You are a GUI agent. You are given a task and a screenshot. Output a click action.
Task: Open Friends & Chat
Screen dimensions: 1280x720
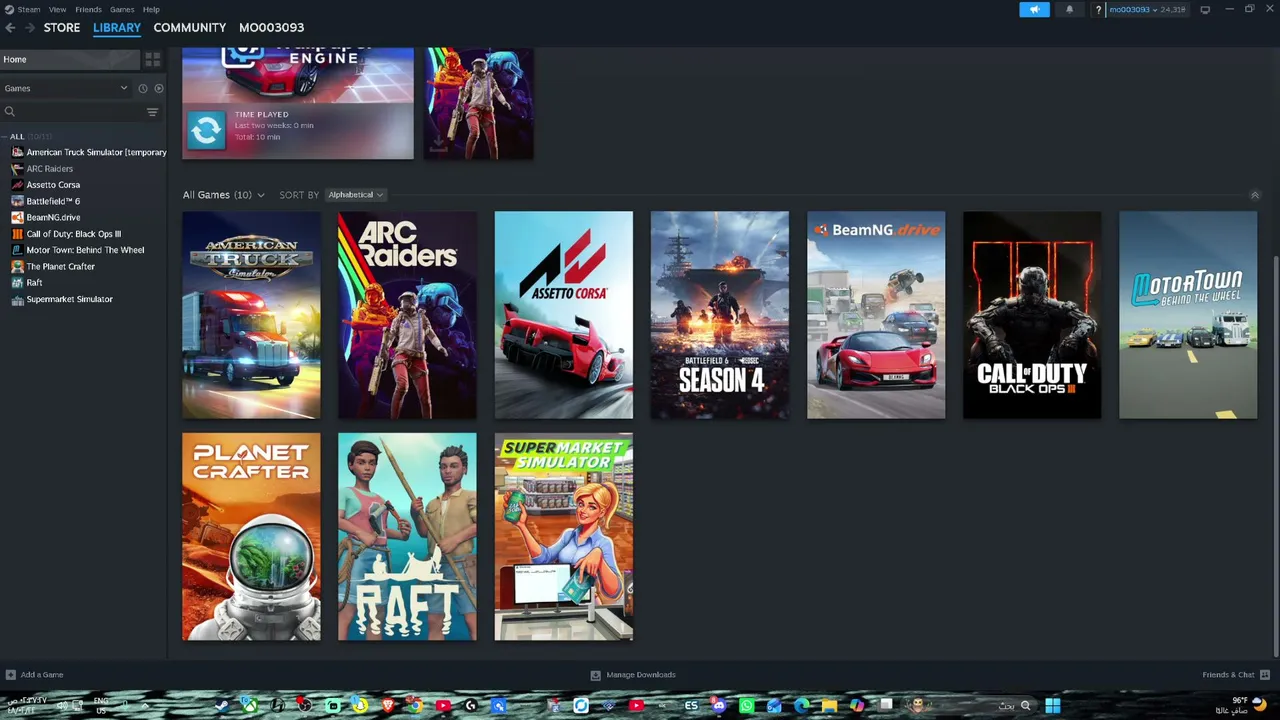[x=1228, y=675]
